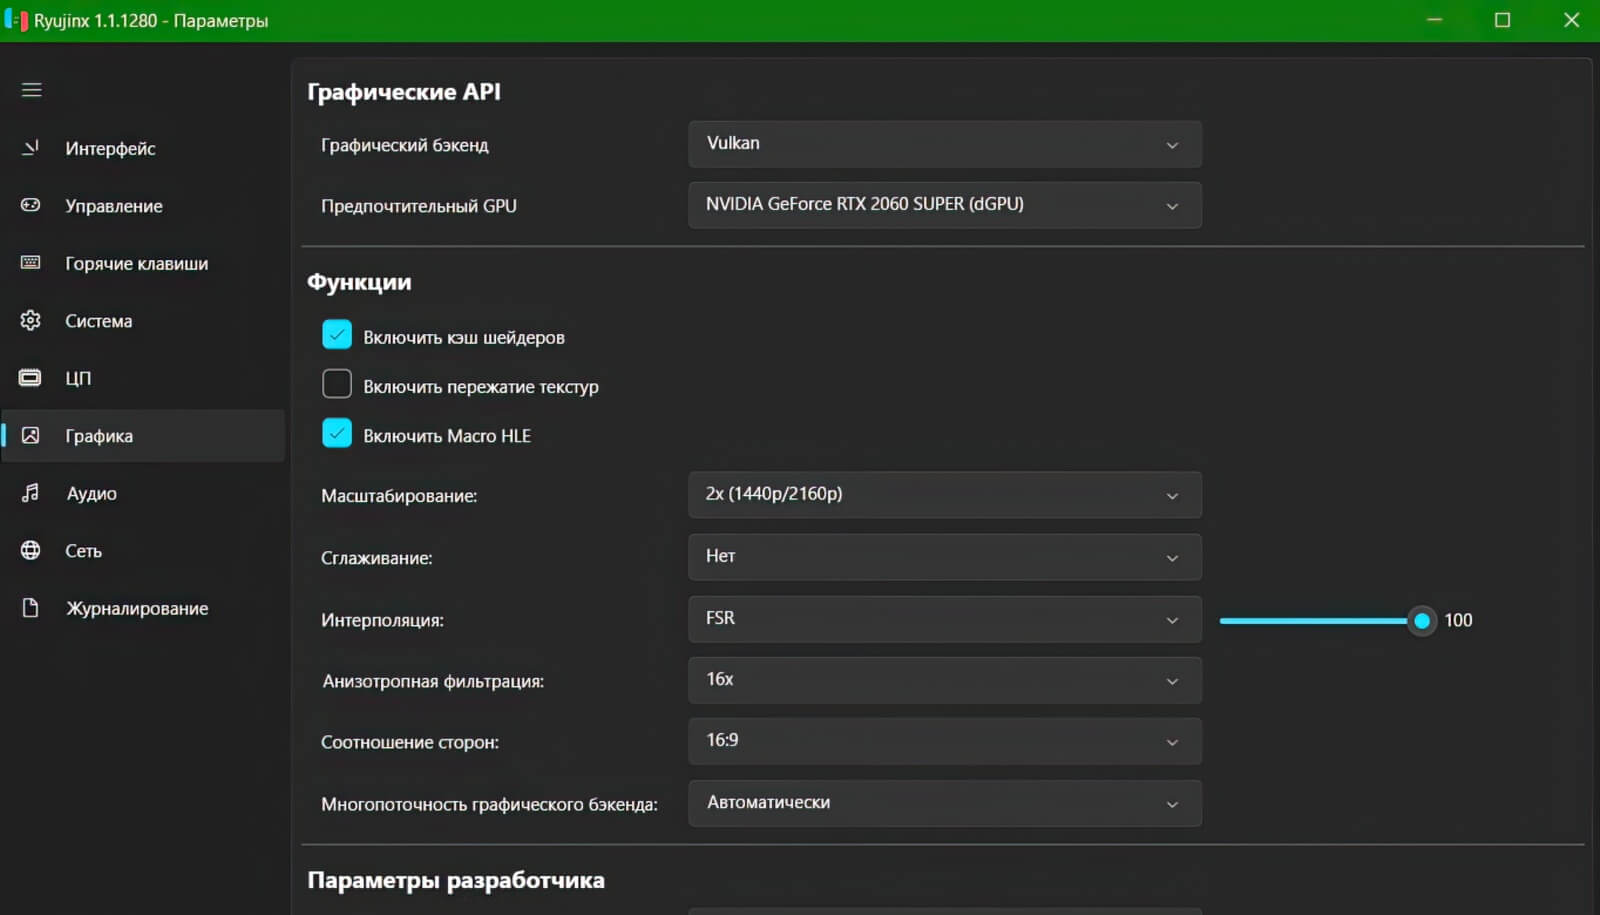
Task: Click the Анизотропная фильтрация: label
Action: [433, 681]
